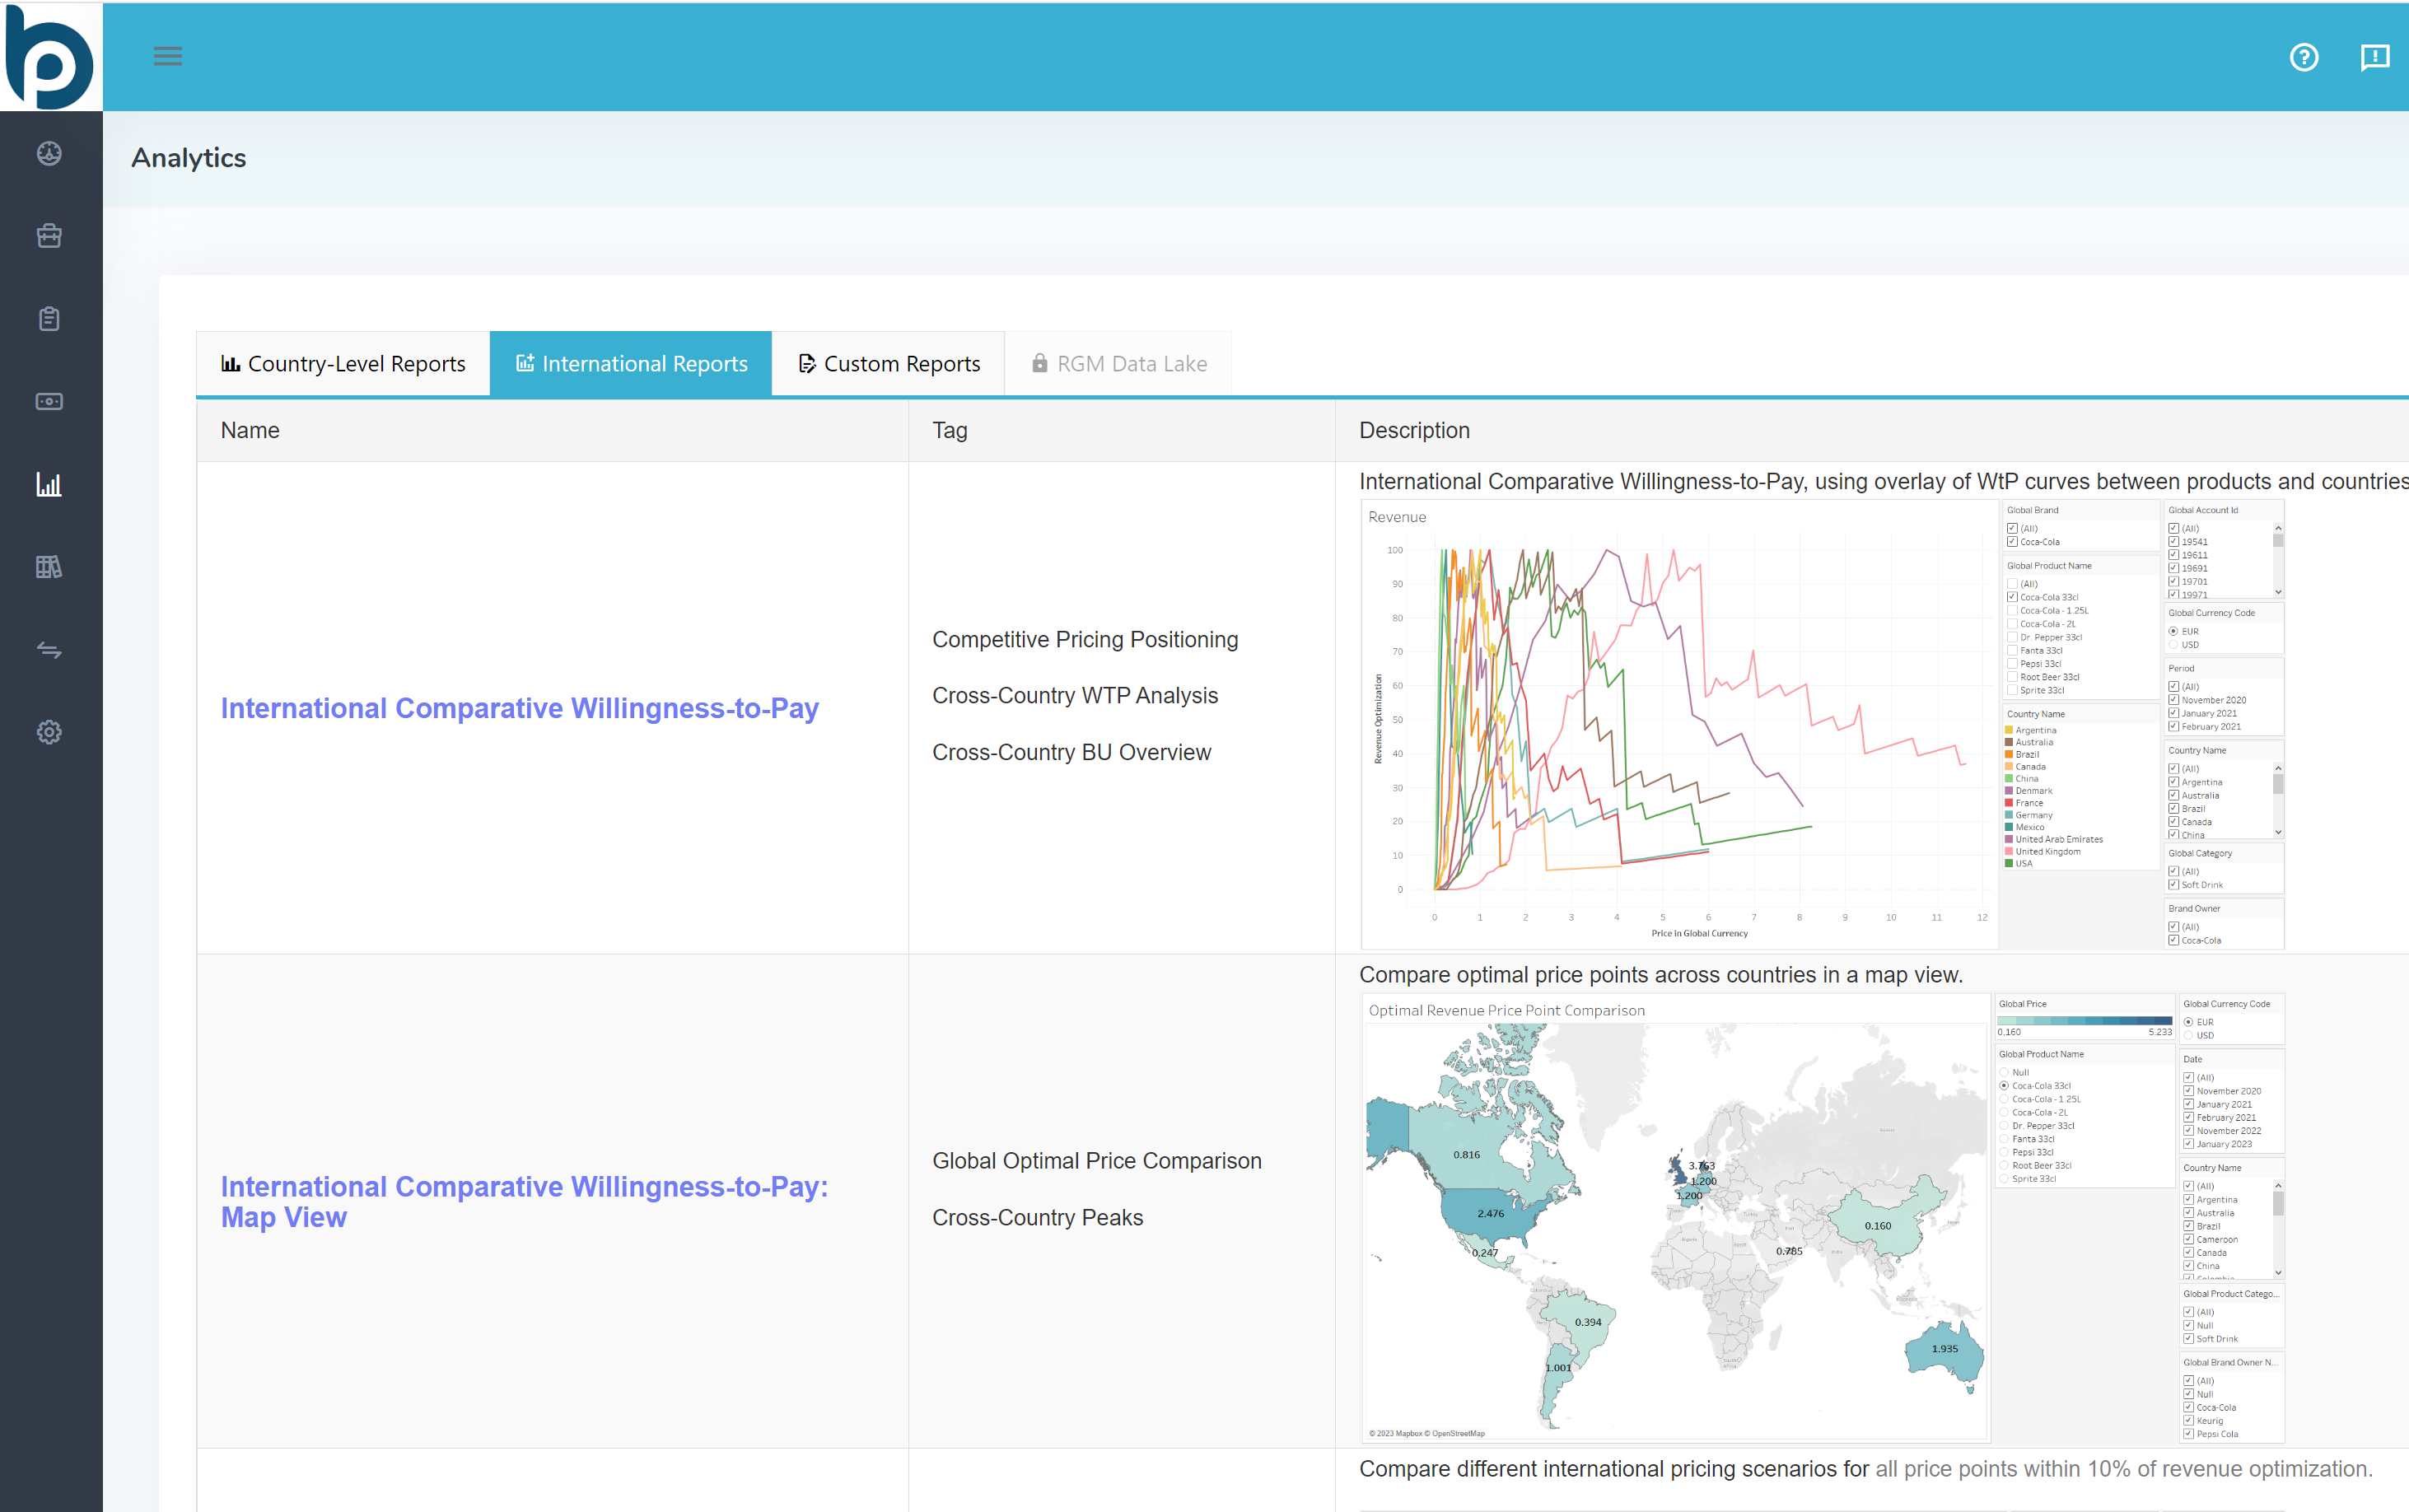This screenshot has height=1512, width=2409.
Task: Click USA green swatch in country legend
Action: point(2009,863)
